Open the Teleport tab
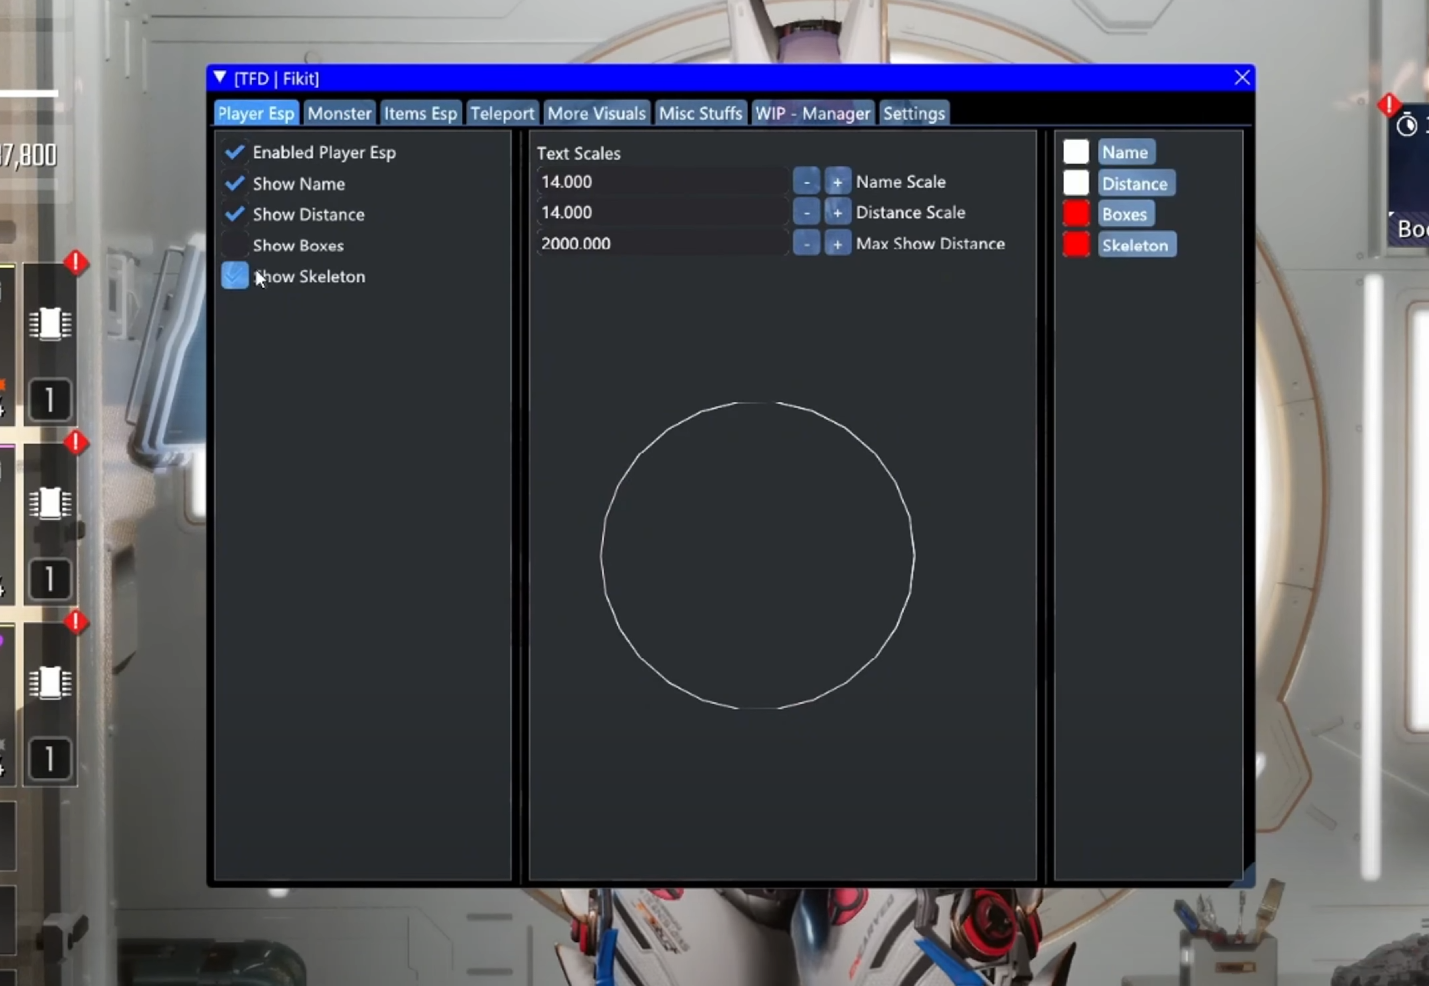This screenshot has width=1429, height=986. 502,113
